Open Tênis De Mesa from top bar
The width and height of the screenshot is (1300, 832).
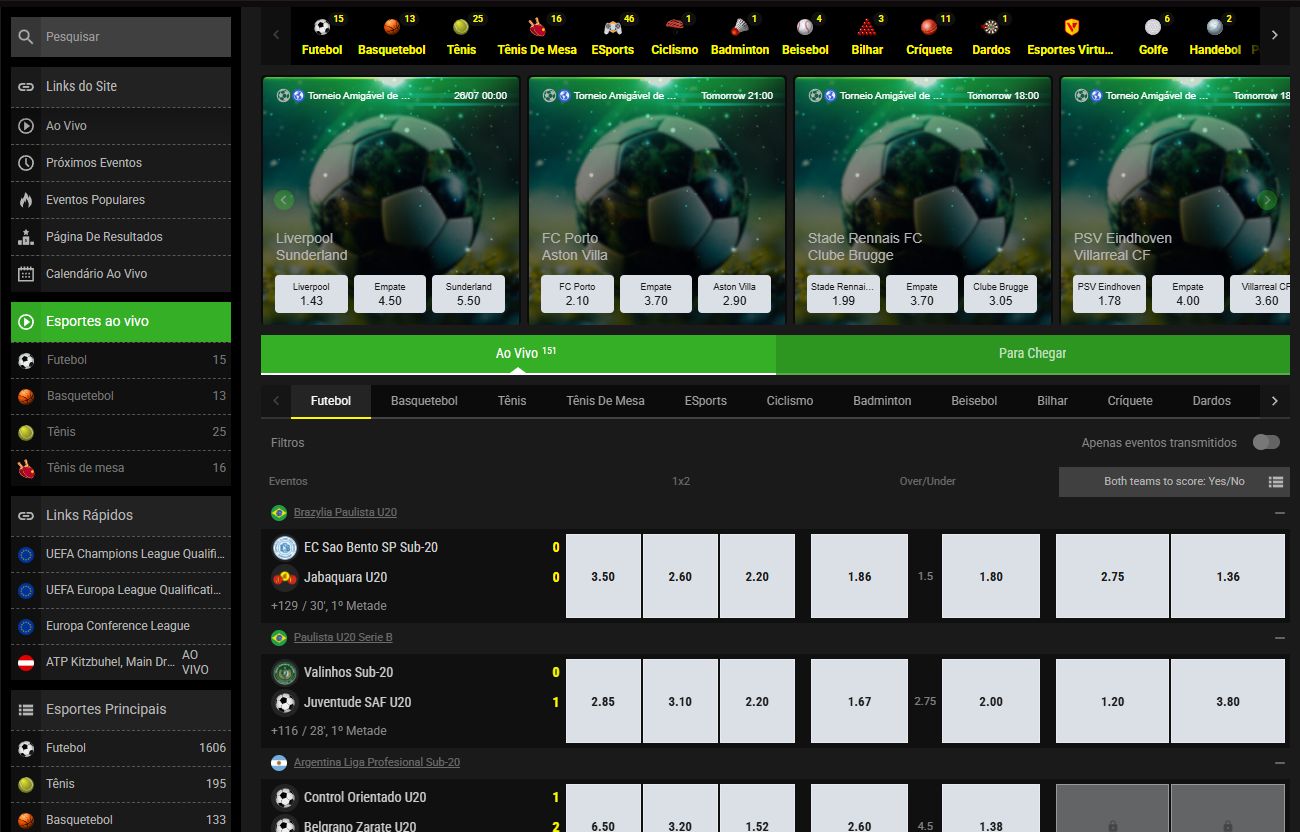(537, 37)
